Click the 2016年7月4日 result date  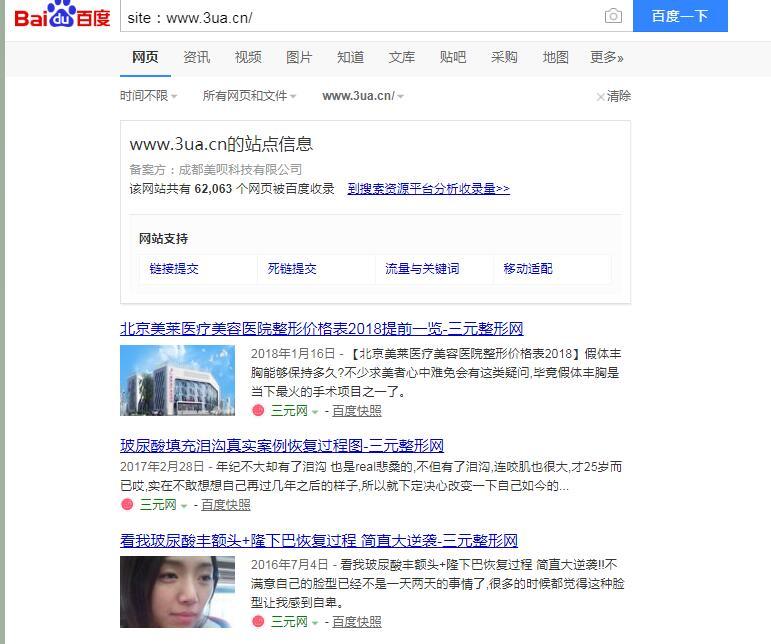tap(290, 564)
